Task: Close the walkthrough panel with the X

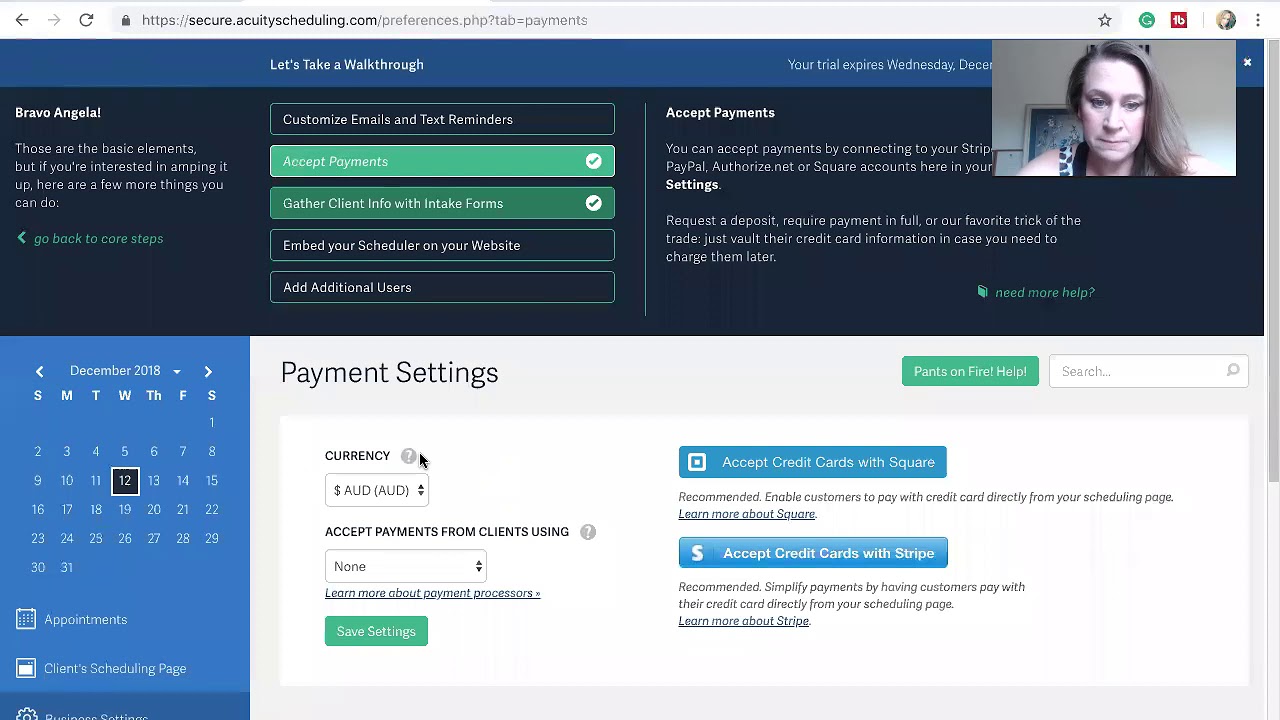Action: click(1247, 62)
